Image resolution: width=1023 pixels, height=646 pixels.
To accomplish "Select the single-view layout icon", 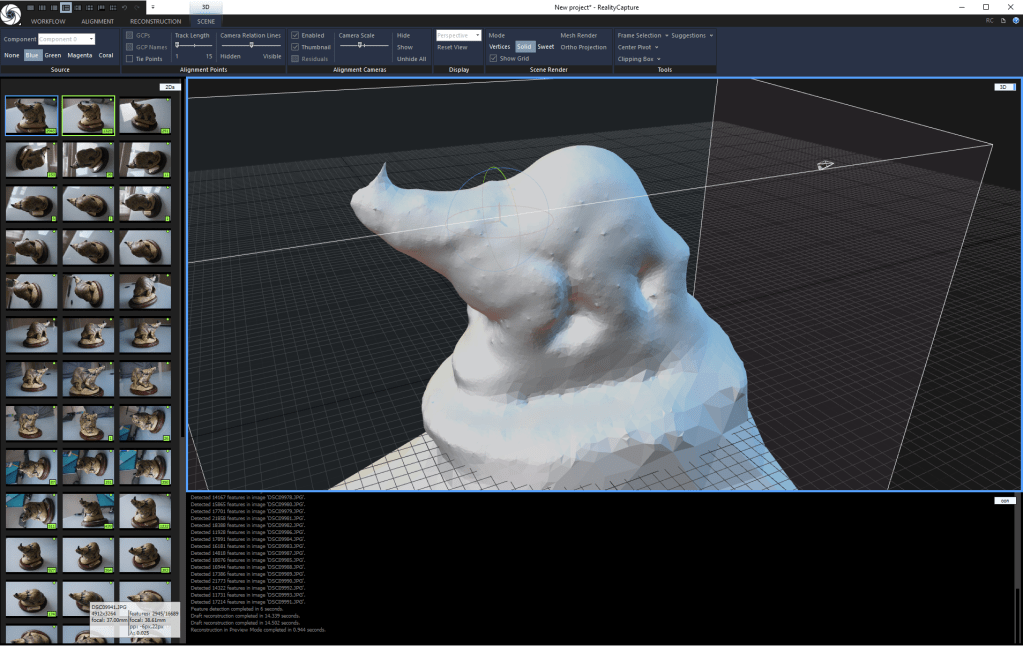I will point(31,7).
